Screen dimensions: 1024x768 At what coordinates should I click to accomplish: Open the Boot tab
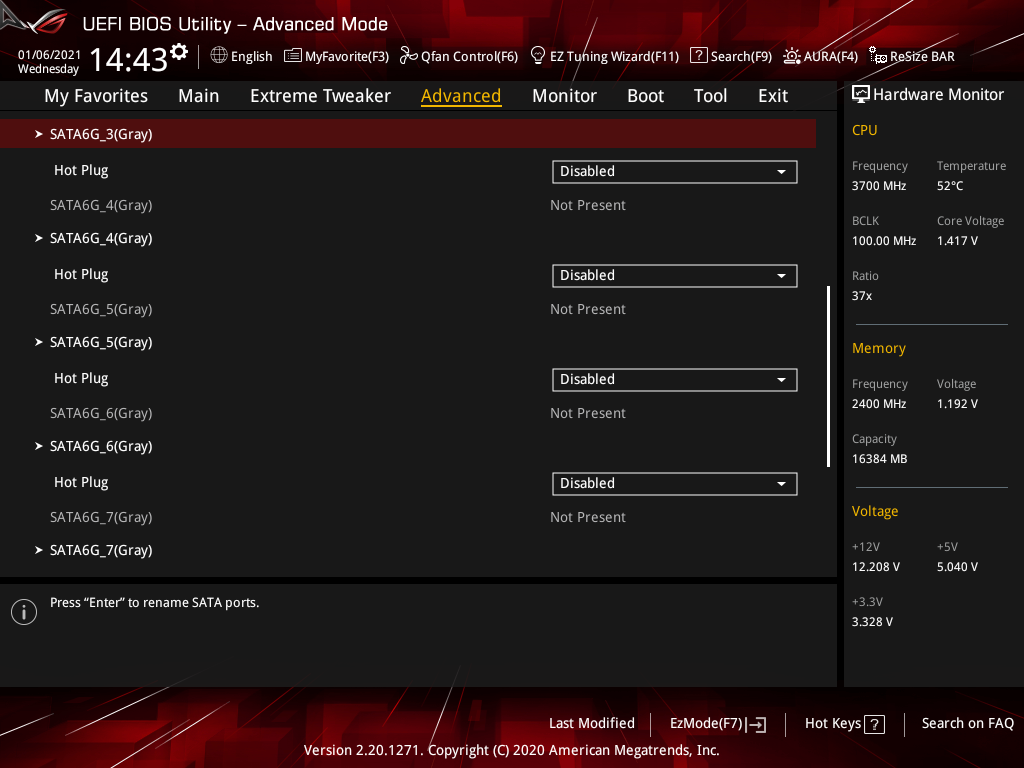[x=645, y=96]
